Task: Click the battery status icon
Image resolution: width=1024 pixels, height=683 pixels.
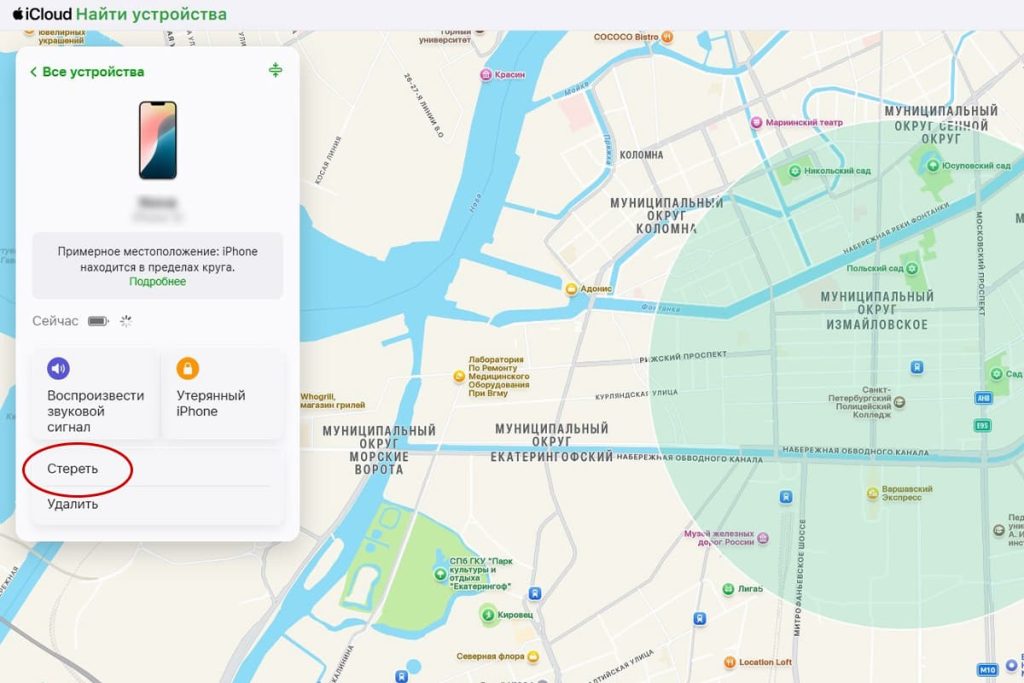Action: tap(98, 321)
